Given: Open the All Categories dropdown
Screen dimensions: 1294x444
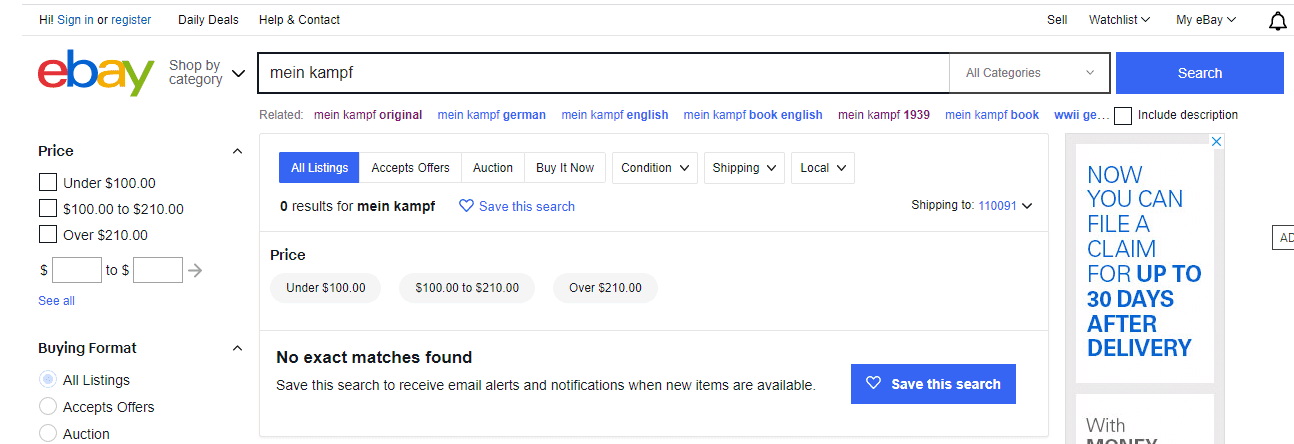Looking at the screenshot, I should click(x=1029, y=73).
